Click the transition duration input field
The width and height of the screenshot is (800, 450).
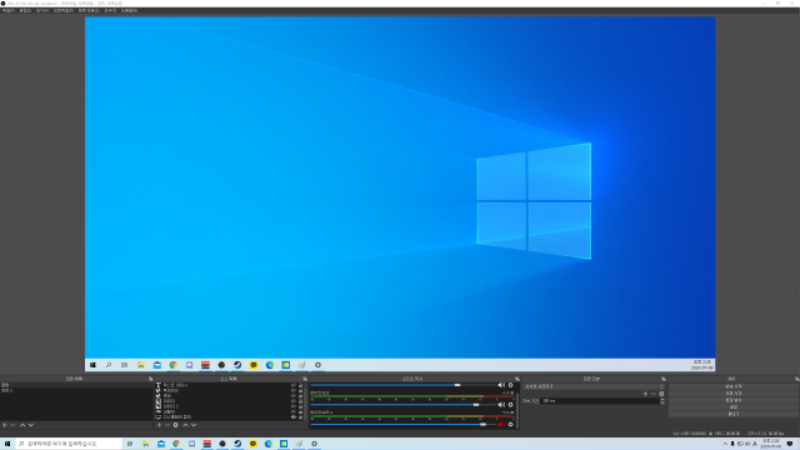click(599, 401)
